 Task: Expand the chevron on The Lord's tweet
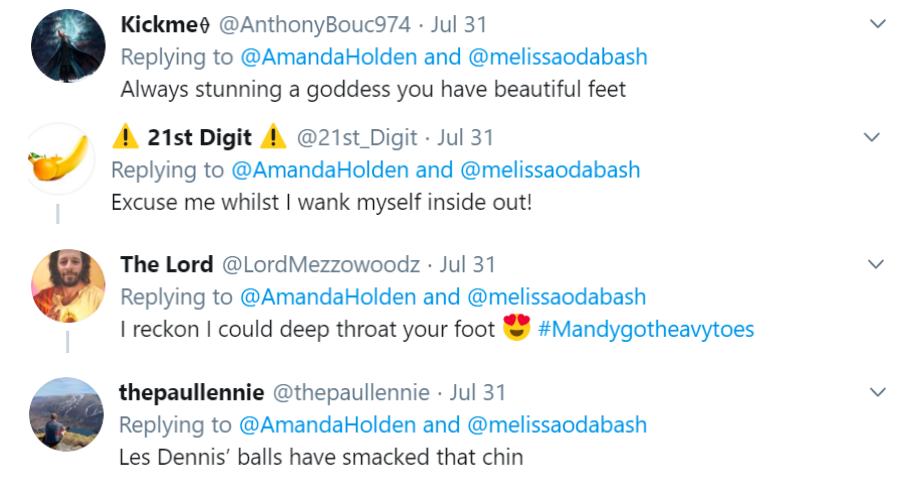pyautogui.click(x=877, y=264)
